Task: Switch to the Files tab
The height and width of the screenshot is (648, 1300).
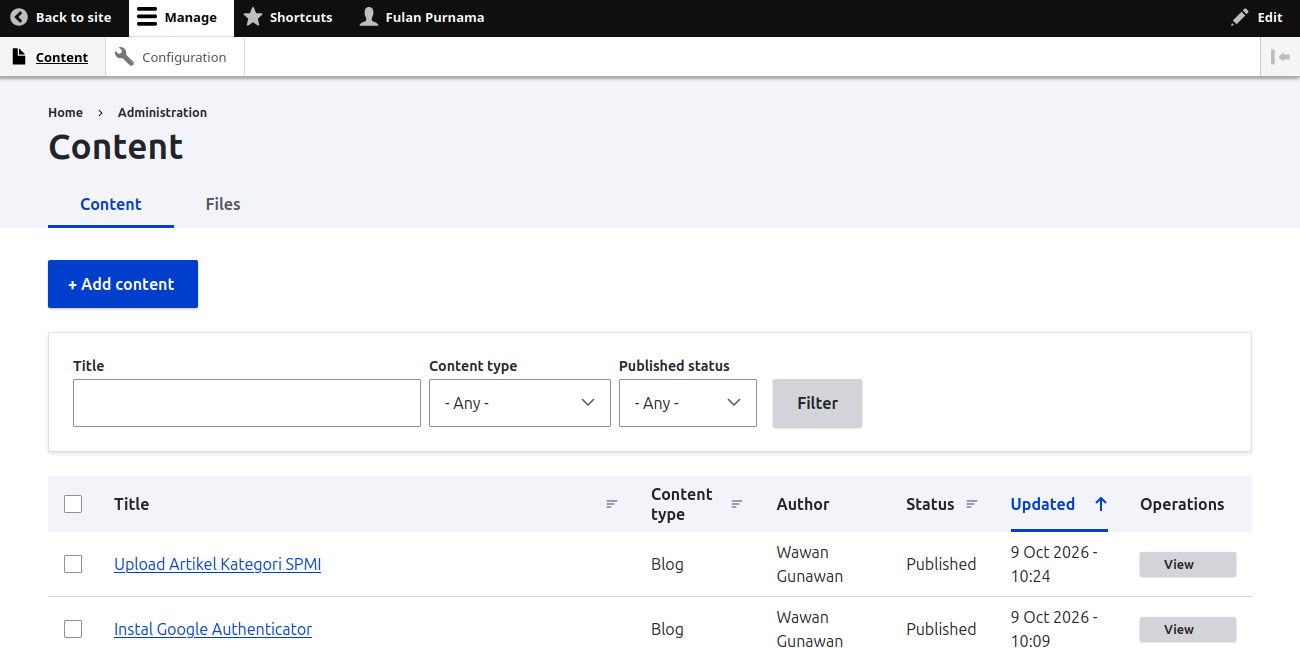Action: [223, 204]
